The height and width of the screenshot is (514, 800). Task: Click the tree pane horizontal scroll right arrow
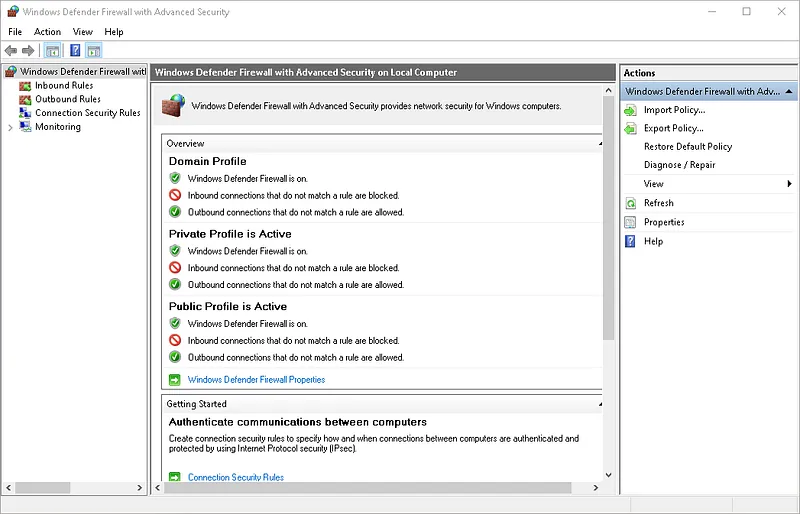[140, 488]
